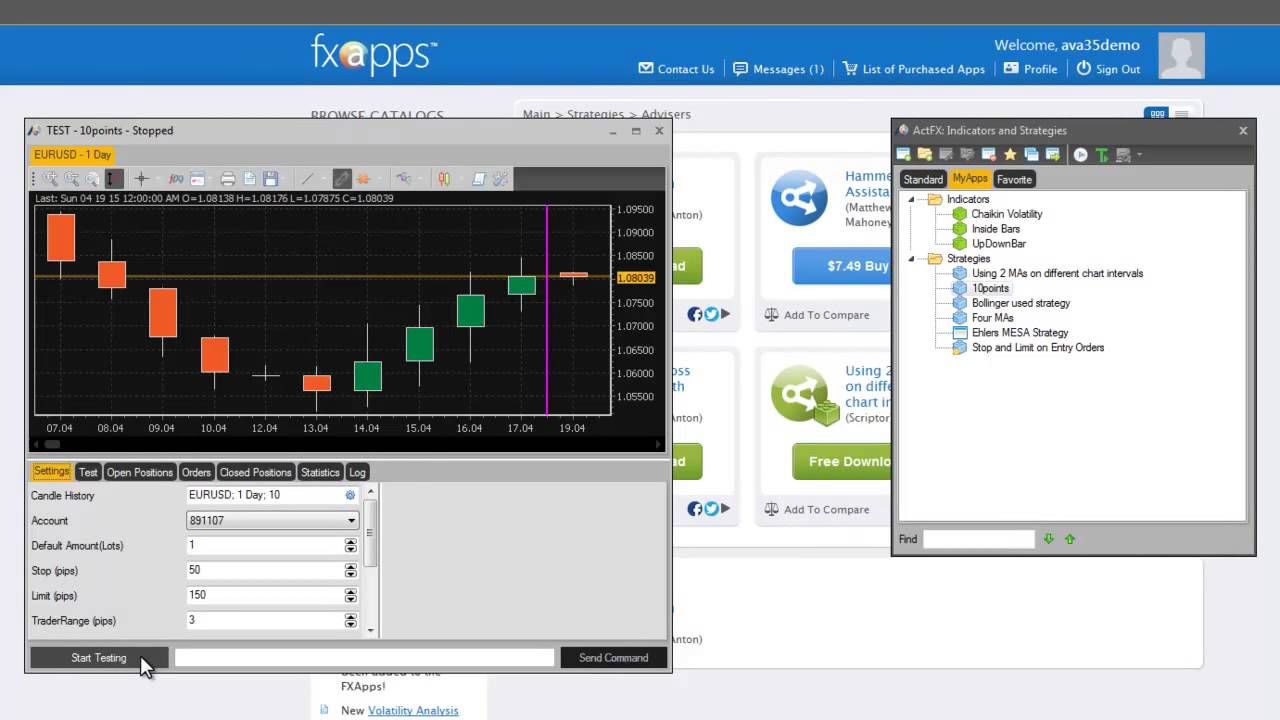This screenshot has height=720, width=1280.
Task: Click the List of Purchased Apps link
Action: 923,69
